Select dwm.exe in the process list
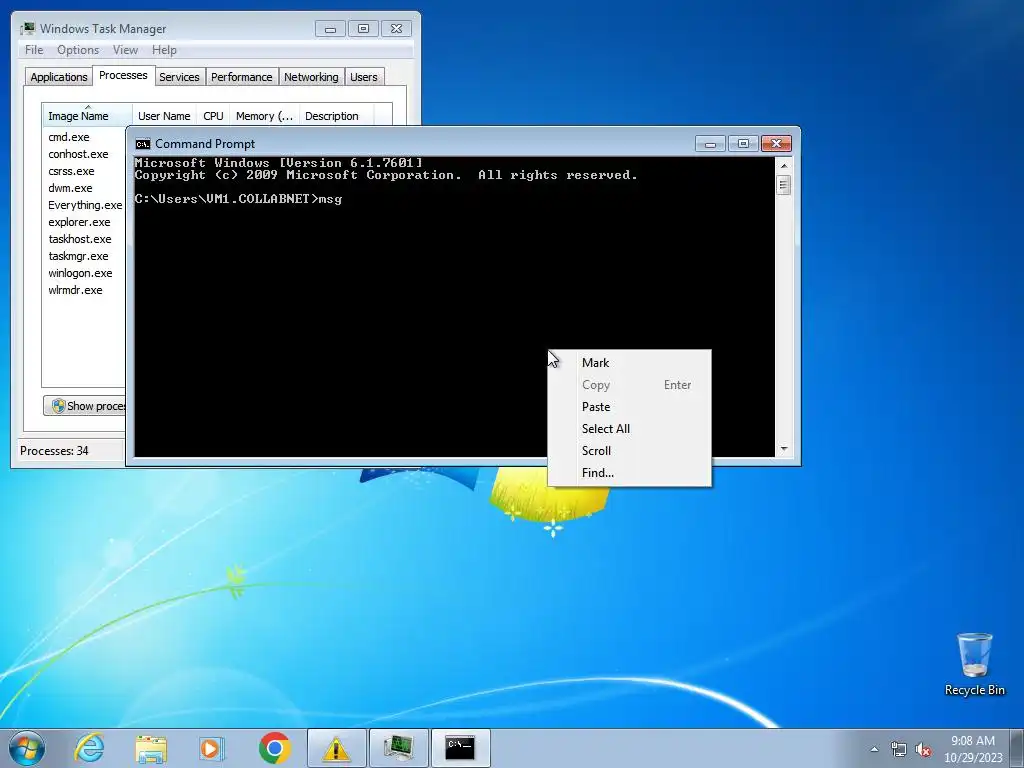This screenshot has height=768, width=1024. (70, 188)
